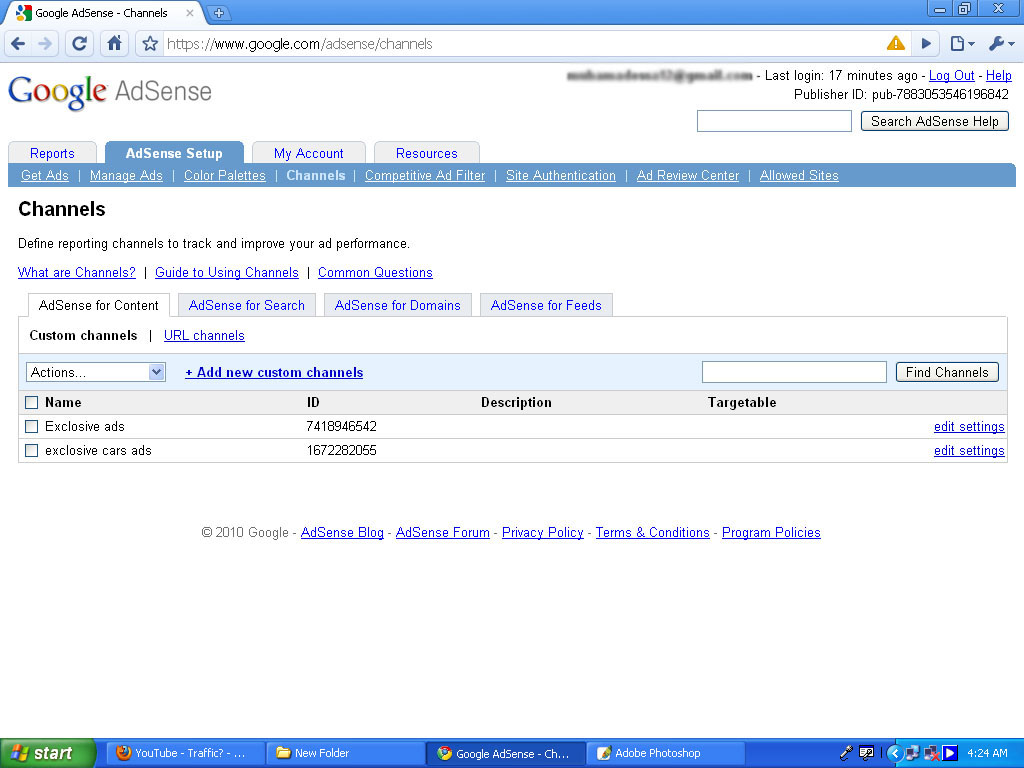This screenshot has height=768, width=1024.
Task: Open Get Ads submenu link
Action: [x=44, y=175]
